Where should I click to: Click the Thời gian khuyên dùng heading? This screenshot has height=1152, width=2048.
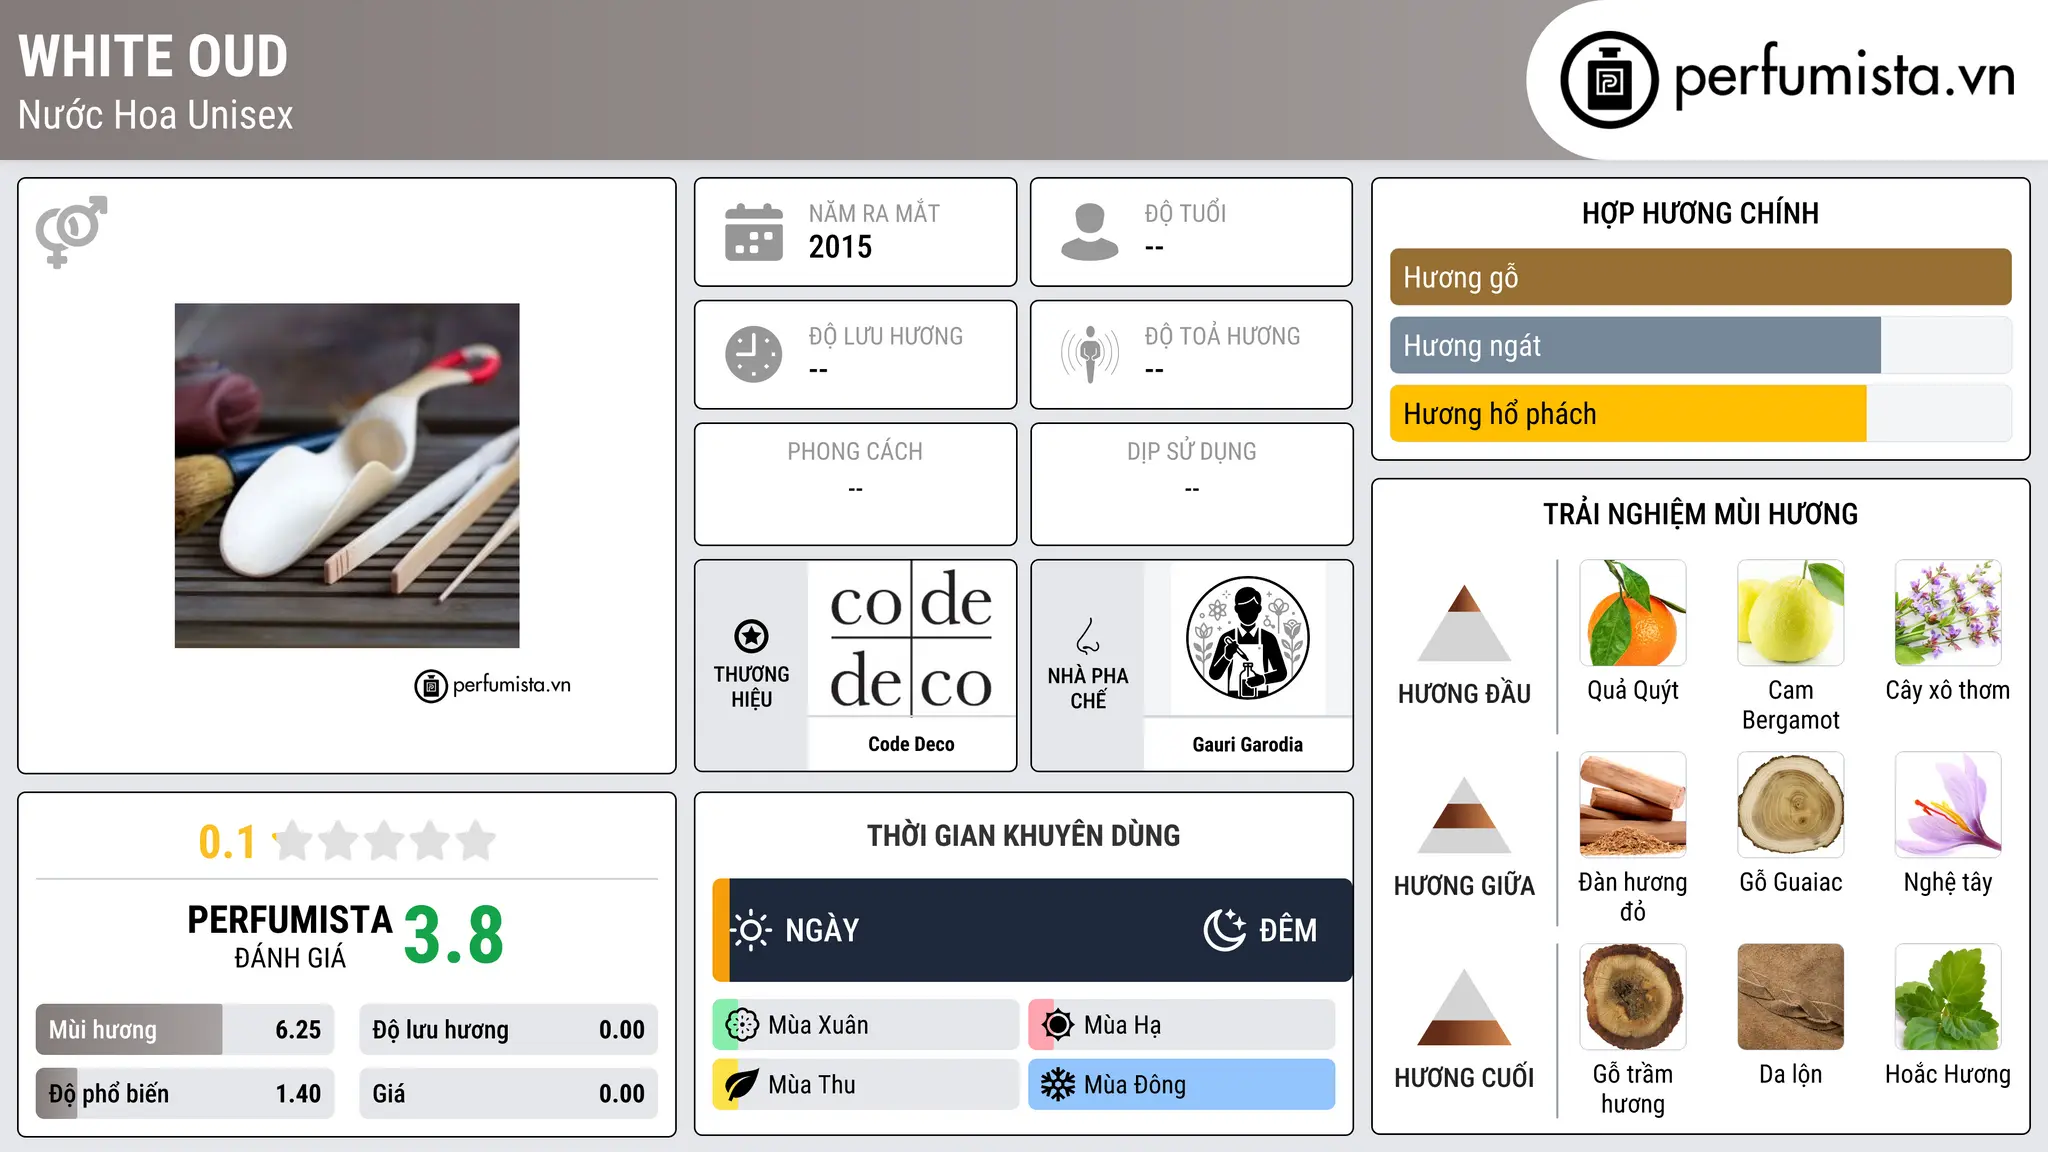[1023, 835]
